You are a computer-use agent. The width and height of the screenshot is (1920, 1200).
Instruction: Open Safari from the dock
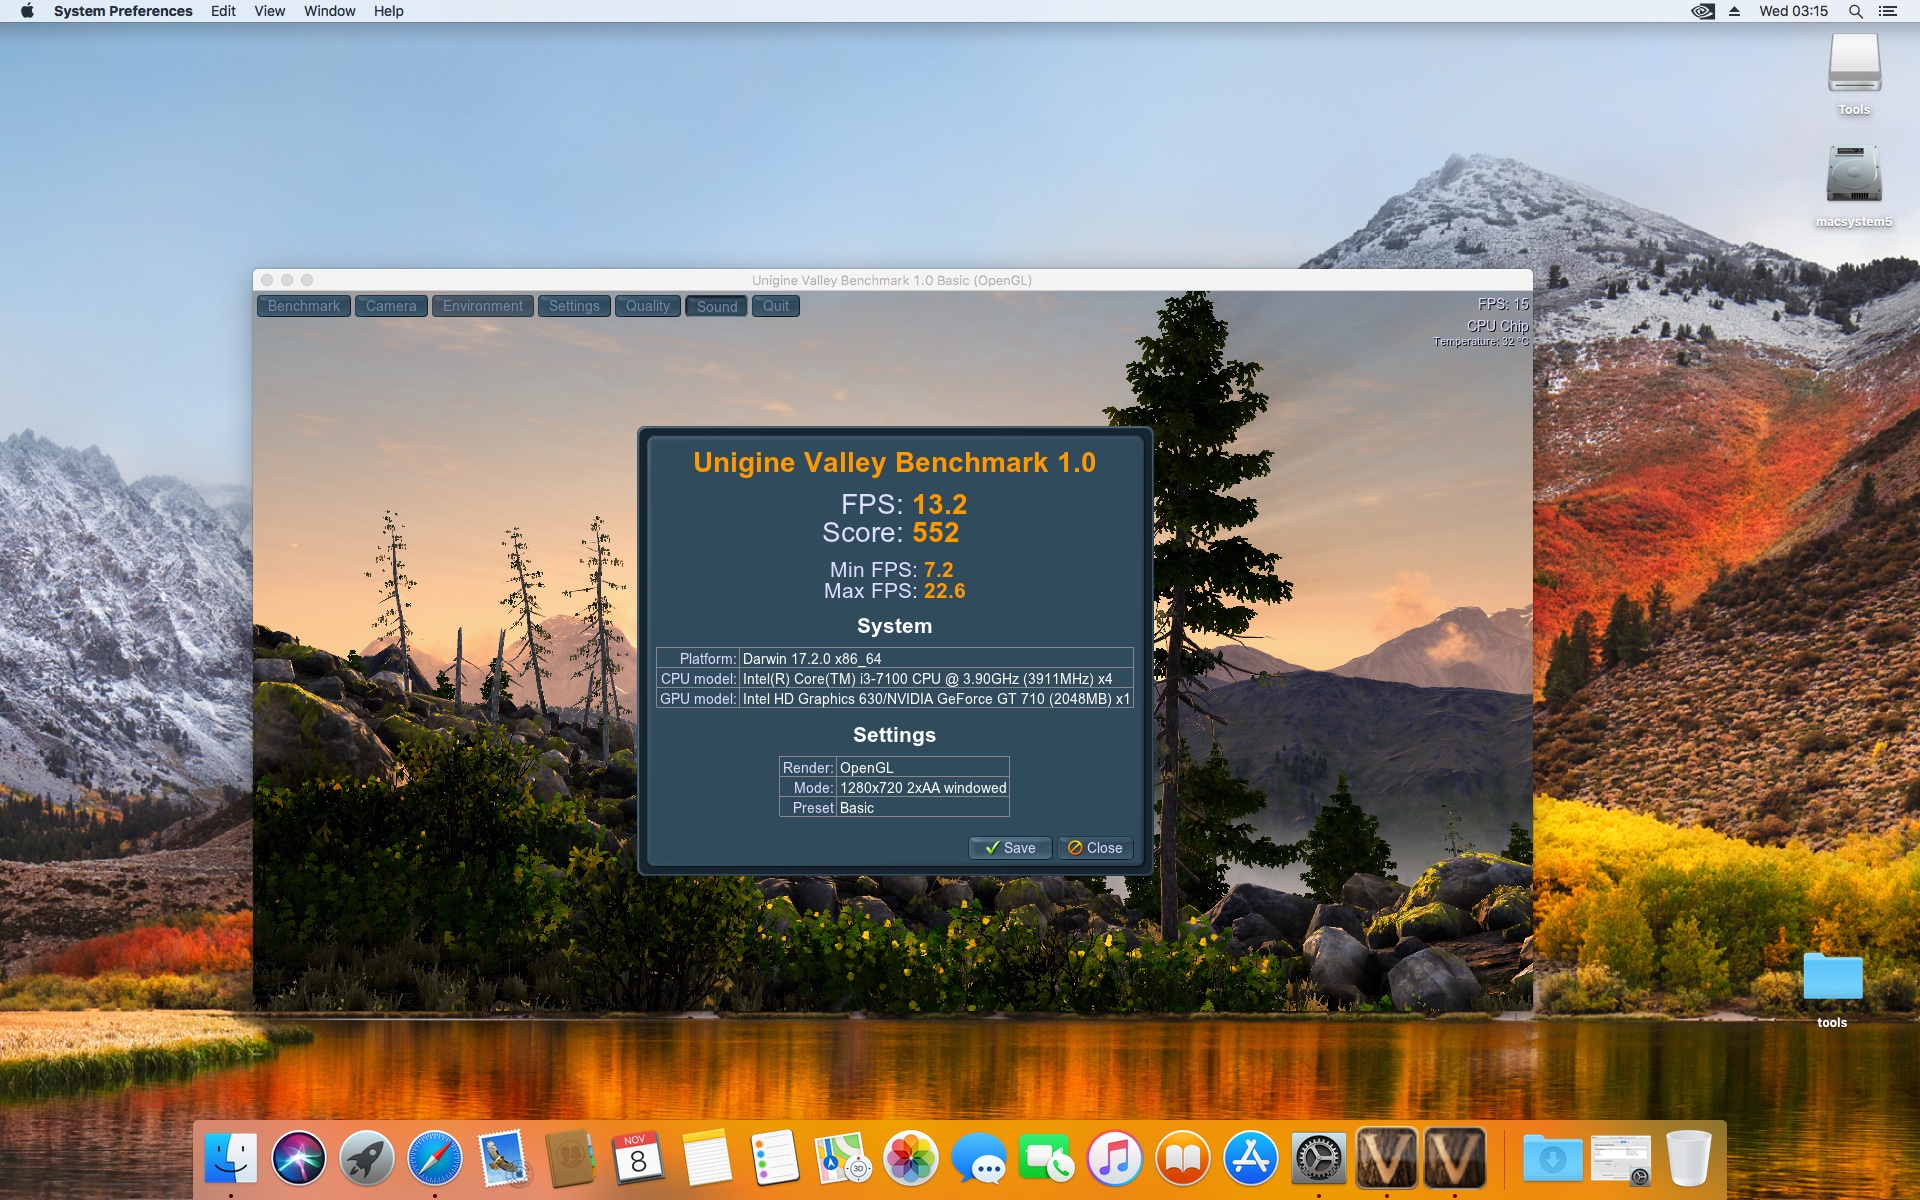[x=435, y=1159]
